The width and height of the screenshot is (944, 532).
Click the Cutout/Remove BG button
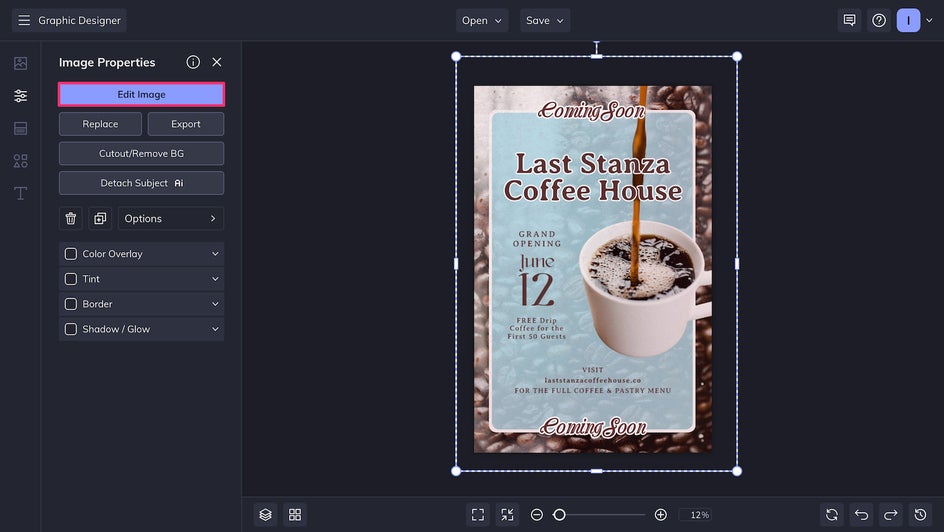pyautogui.click(x=141, y=153)
